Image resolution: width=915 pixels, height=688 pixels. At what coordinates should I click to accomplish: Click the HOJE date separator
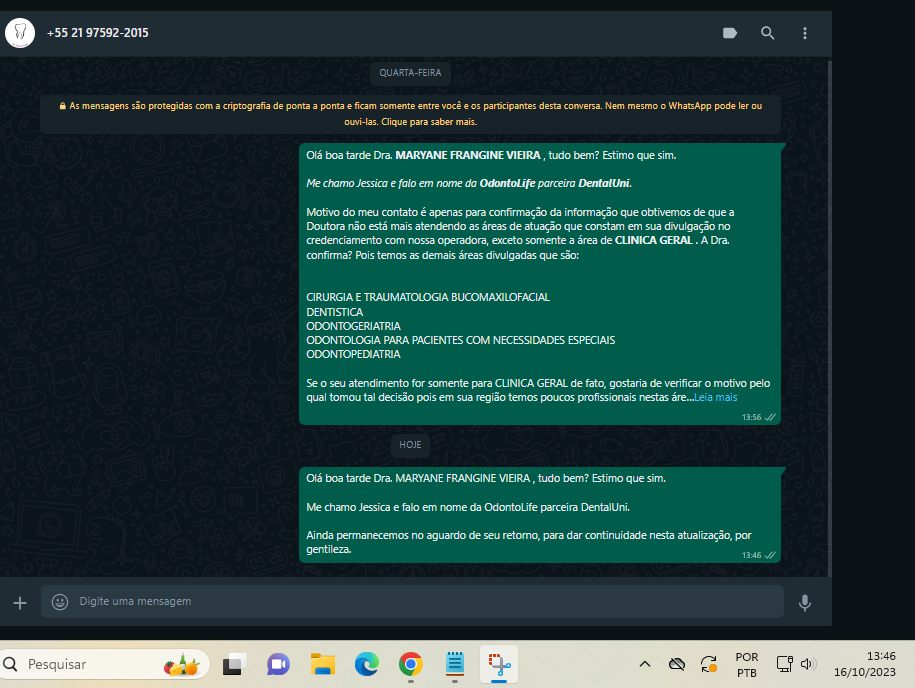coord(410,445)
